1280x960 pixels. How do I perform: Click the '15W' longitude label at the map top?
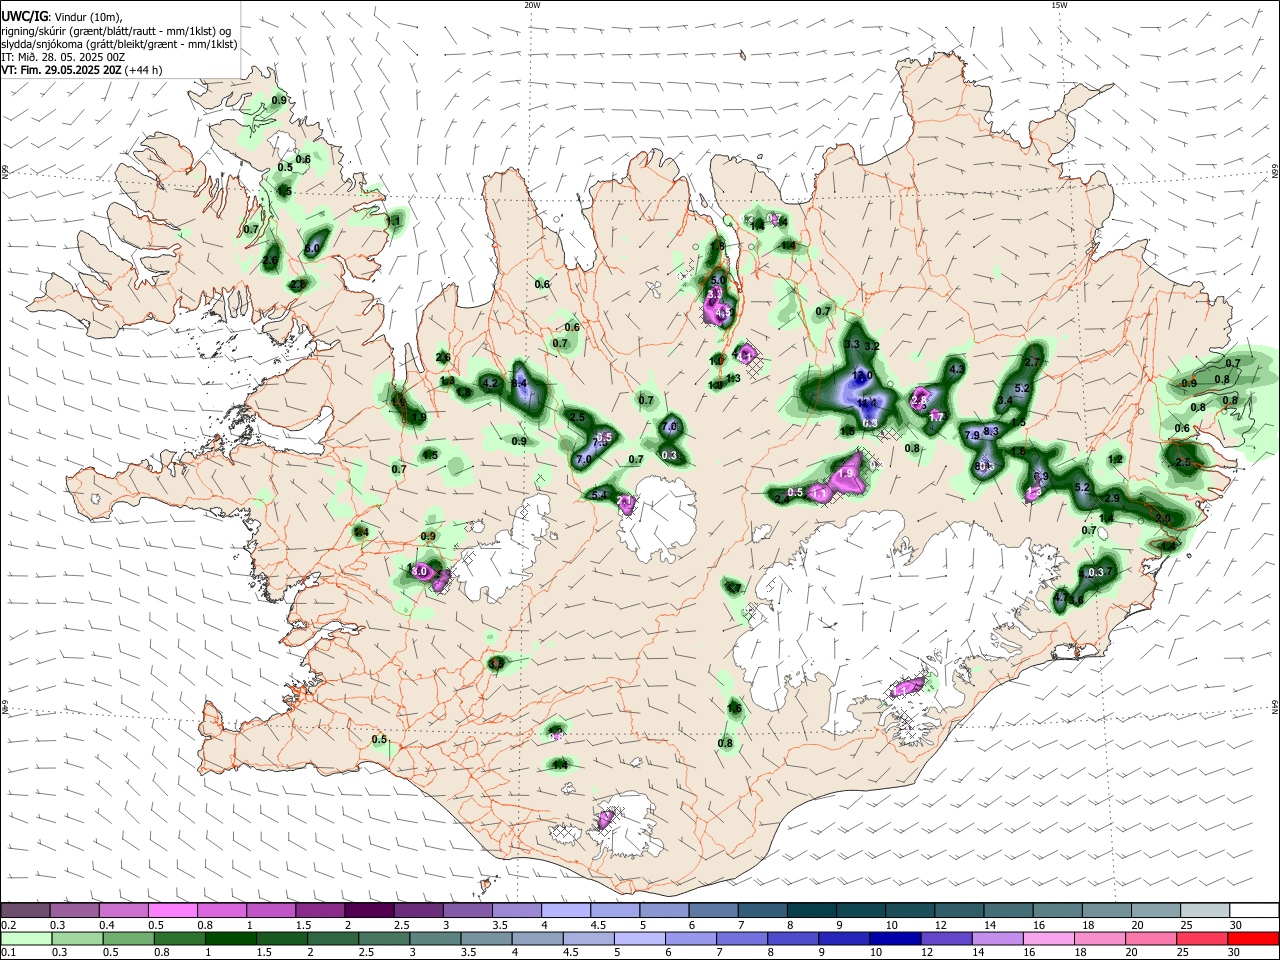(1059, 5)
